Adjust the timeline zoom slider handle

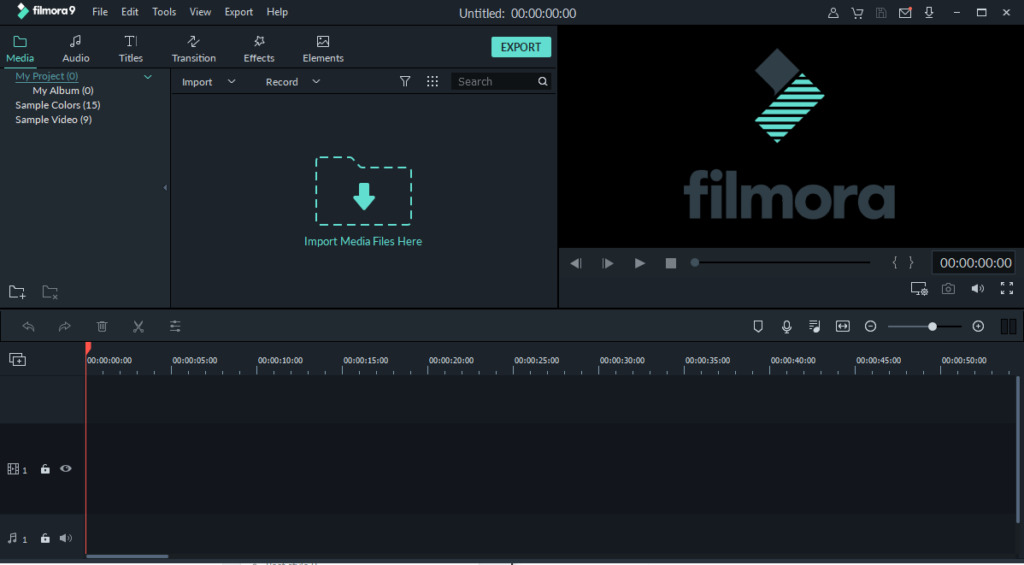click(932, 326)
